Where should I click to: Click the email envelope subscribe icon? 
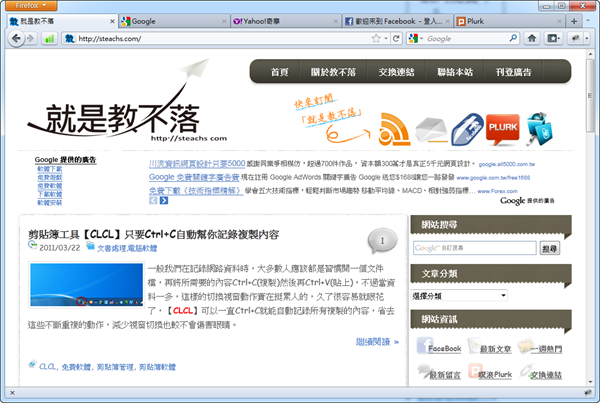pos(431,129)
